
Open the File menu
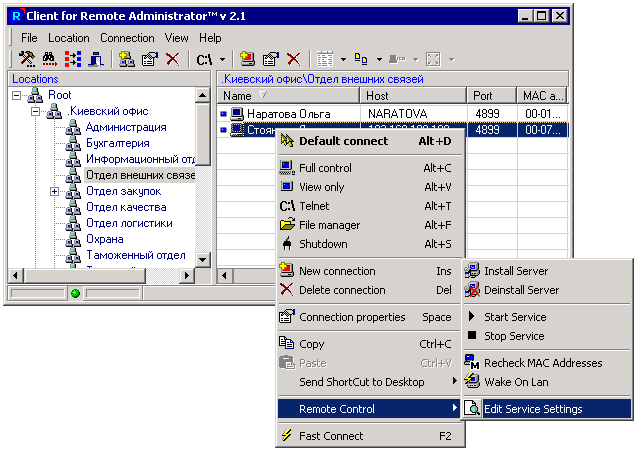pyautogui.click(x=29, y=38)
